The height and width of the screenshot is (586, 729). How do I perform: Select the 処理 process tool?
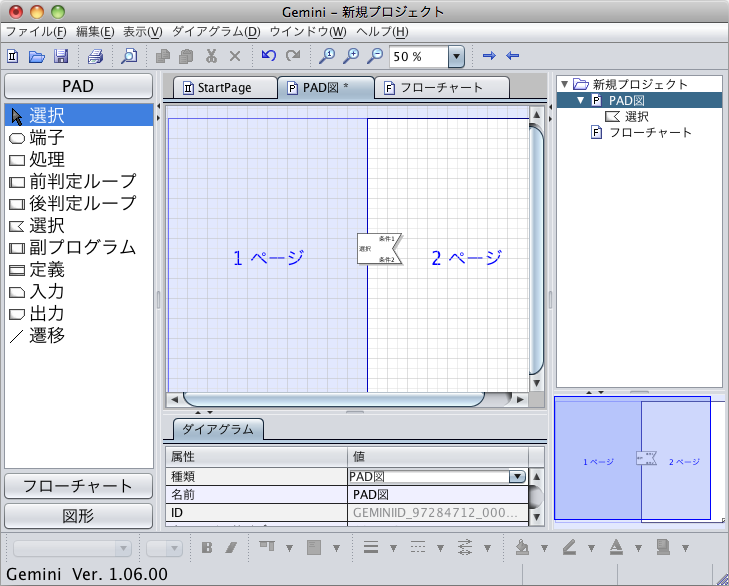point(79,160)
